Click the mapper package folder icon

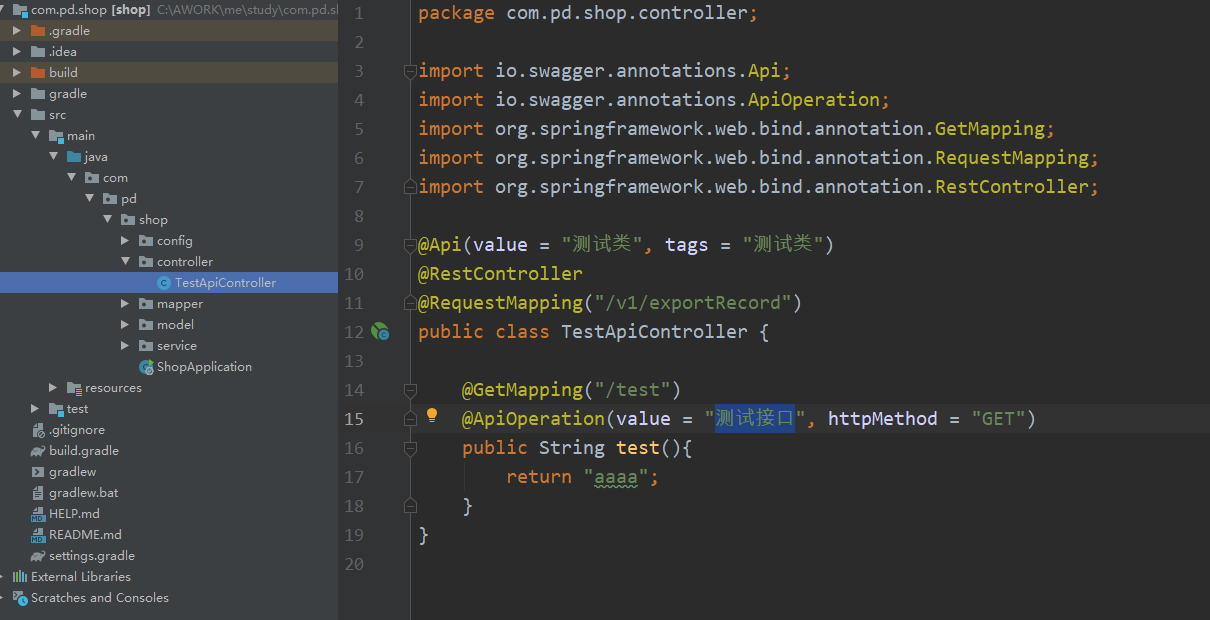click(x=146, y=304)
